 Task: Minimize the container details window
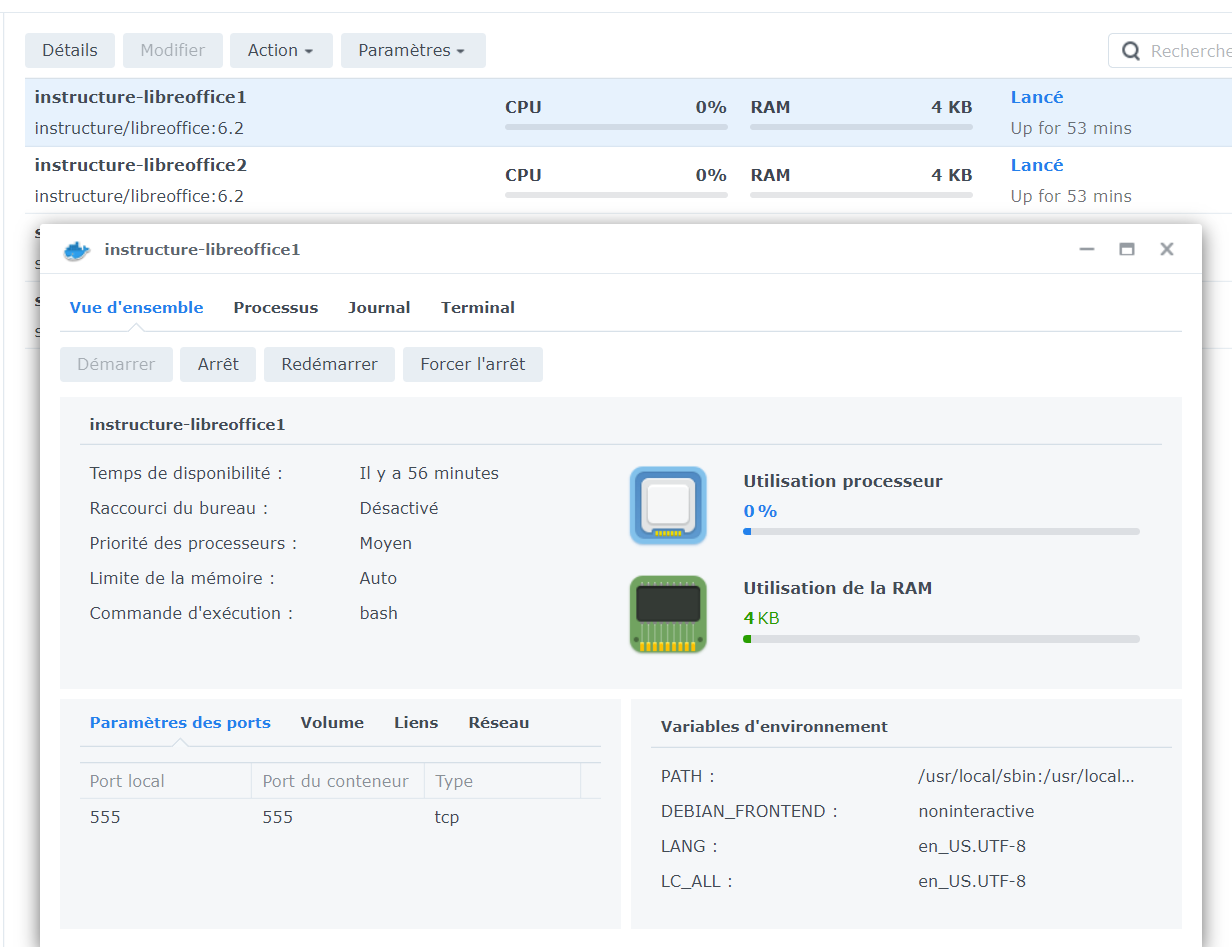click(x=1087, y=250)
